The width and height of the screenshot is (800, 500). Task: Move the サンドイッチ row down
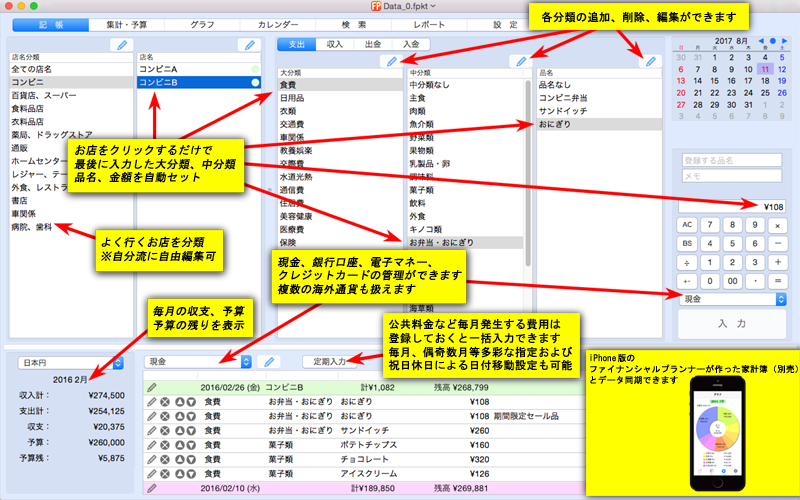click(191, 431)
